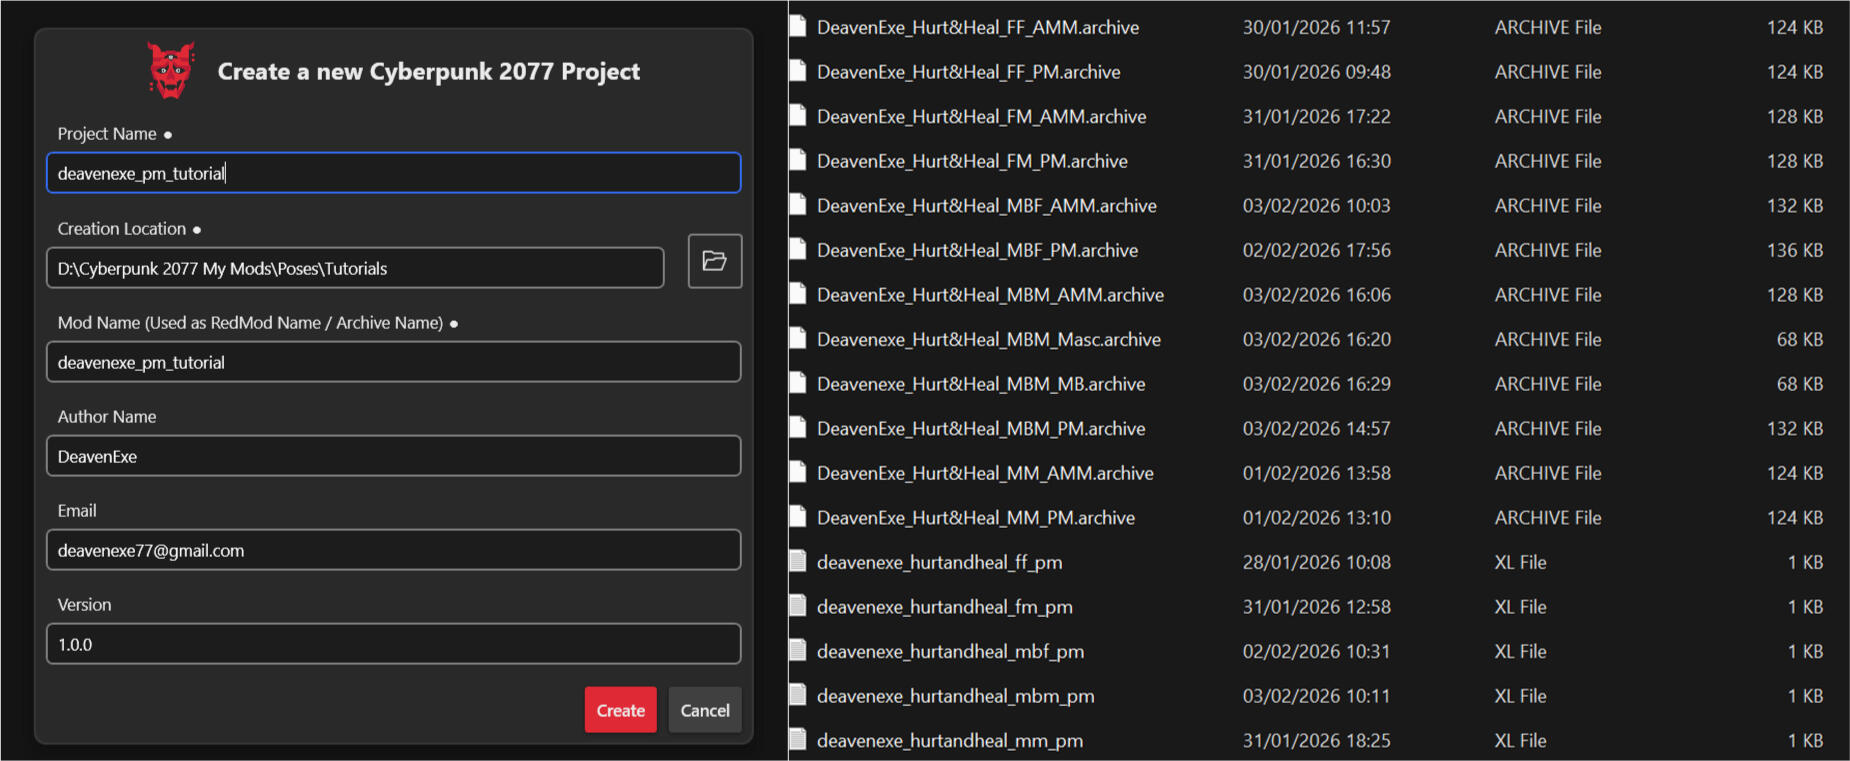This screenshot has width=1850, height=761.
Task: Open folder browser for Creation Location
Action: (714, 261)
